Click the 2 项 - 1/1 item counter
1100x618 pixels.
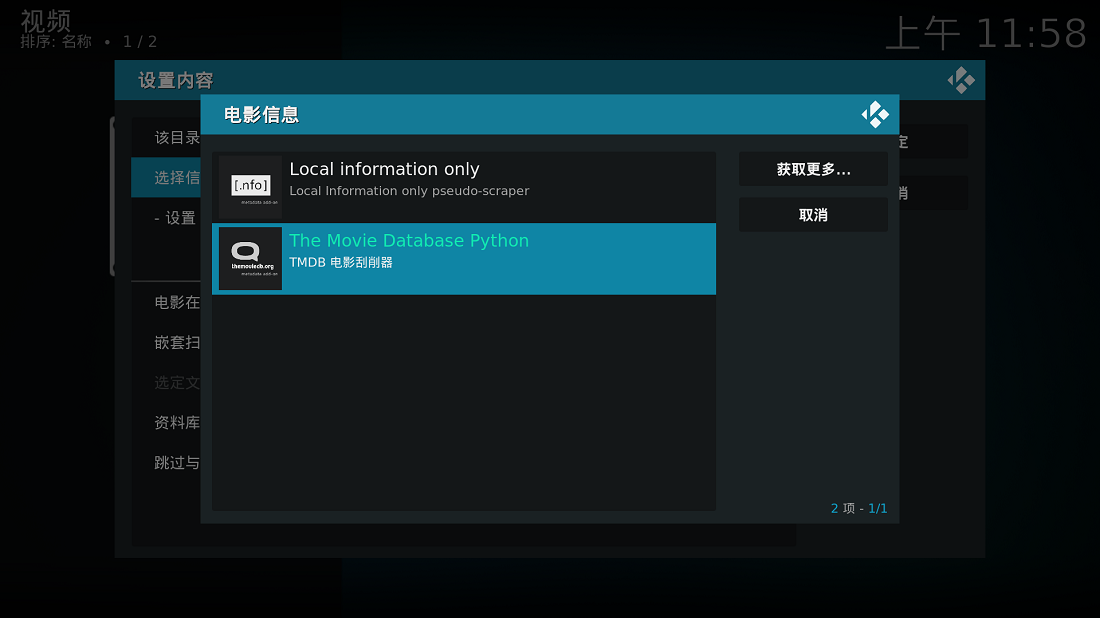tap(859, 509)
